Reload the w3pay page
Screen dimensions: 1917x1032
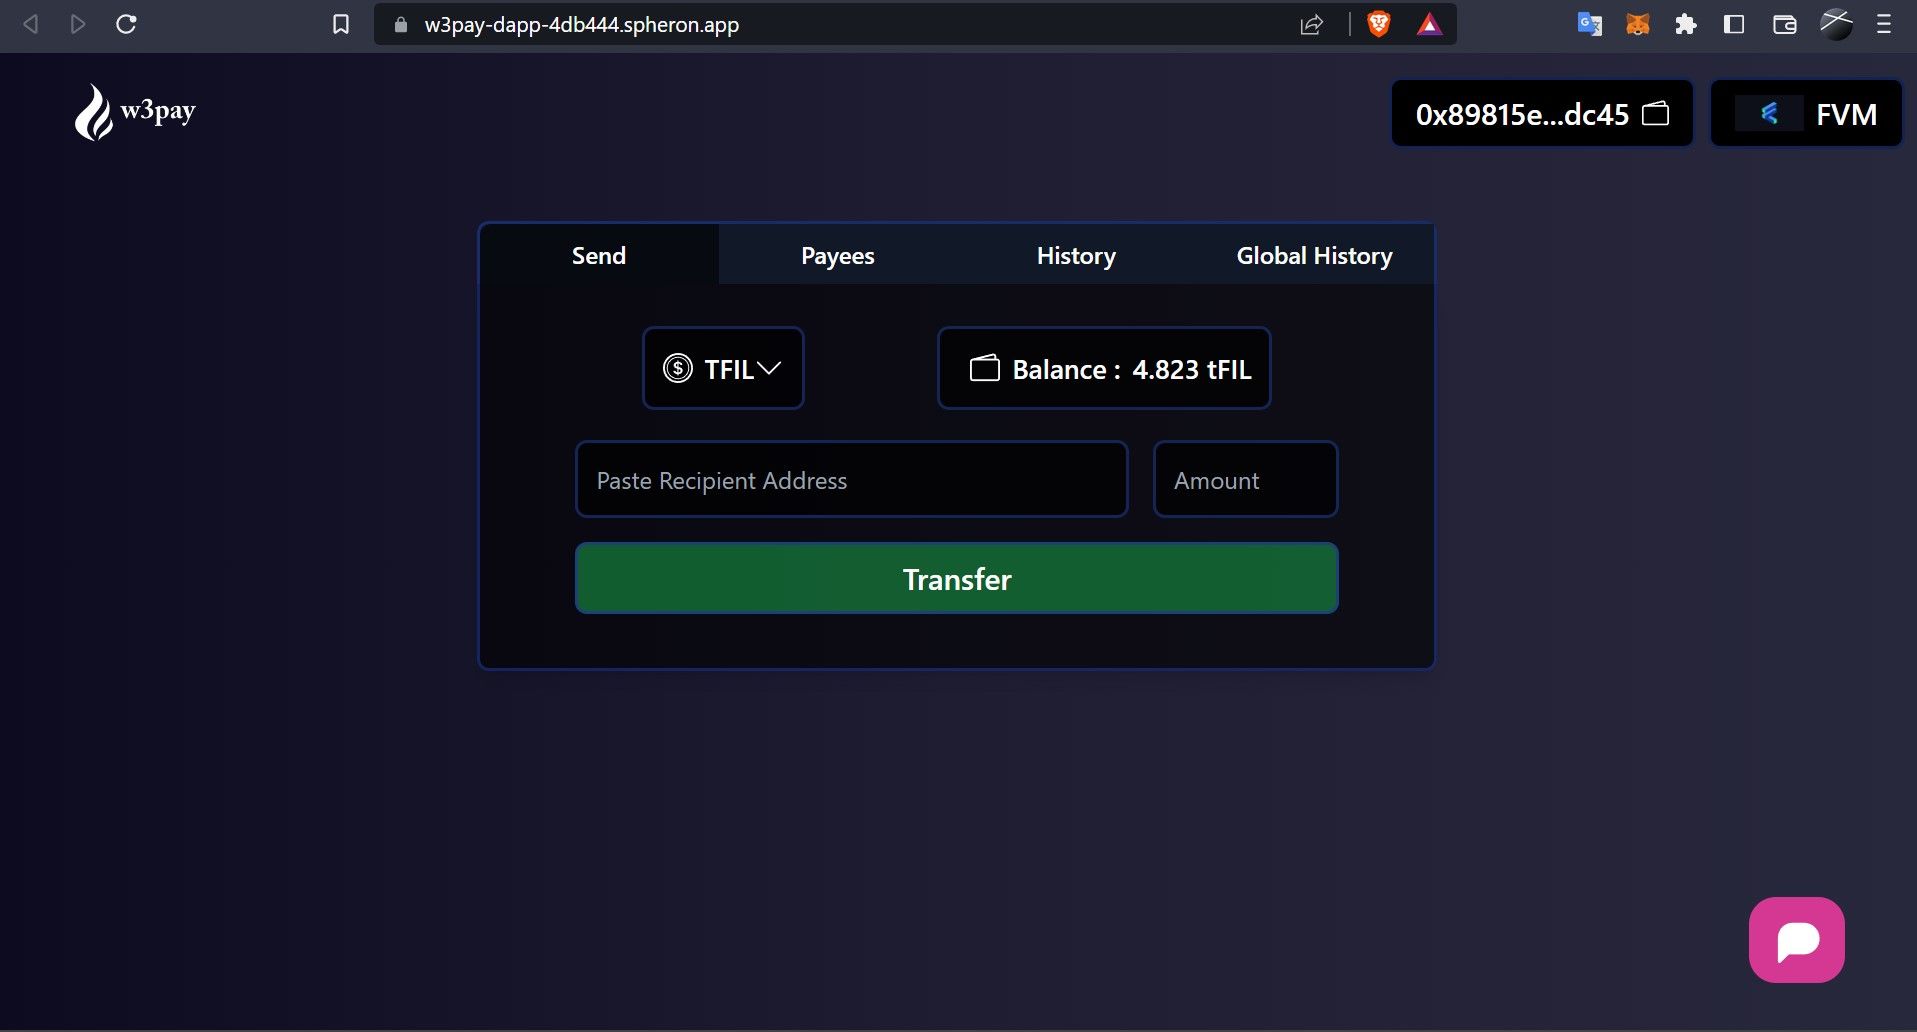tap(126, 24)
